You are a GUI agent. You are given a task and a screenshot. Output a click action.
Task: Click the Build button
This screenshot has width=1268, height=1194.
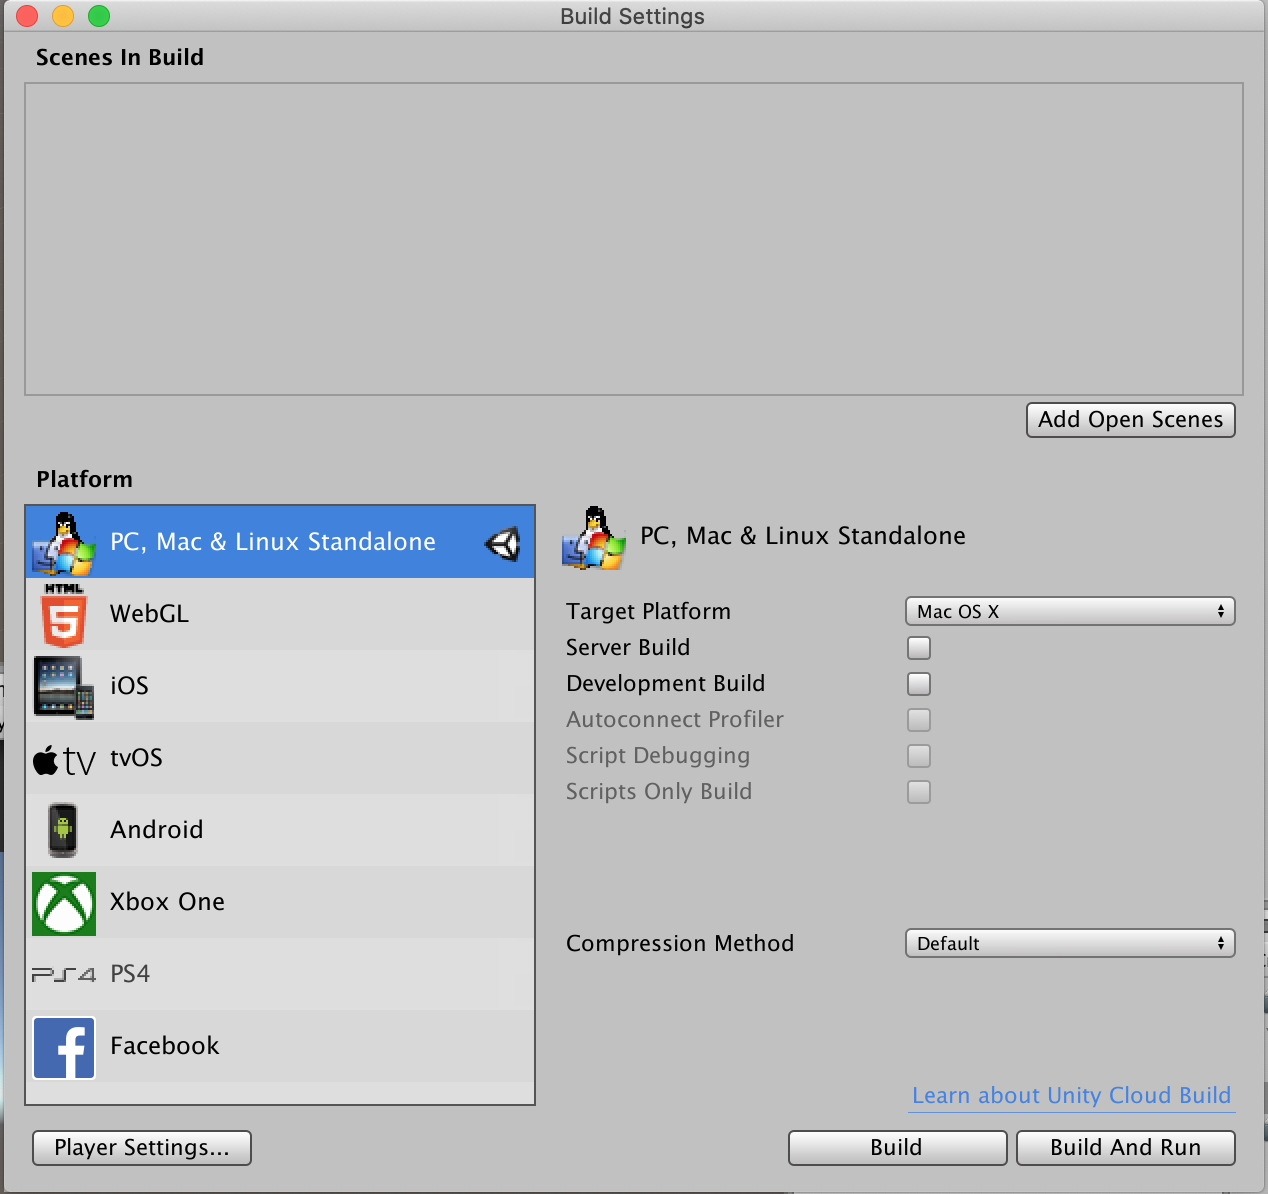(897, 1148)
